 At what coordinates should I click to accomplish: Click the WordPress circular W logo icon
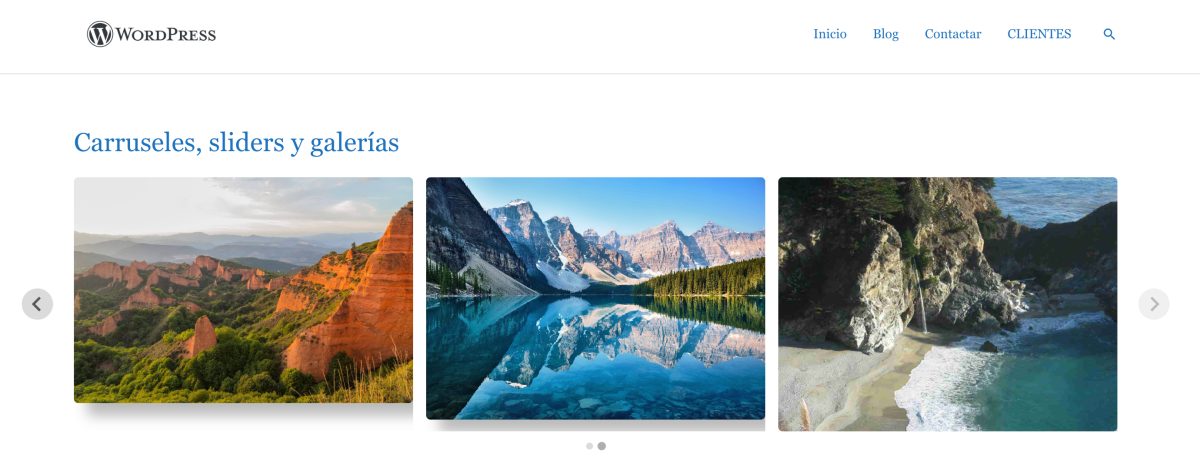pyautogui.click(x=100, y=34)
